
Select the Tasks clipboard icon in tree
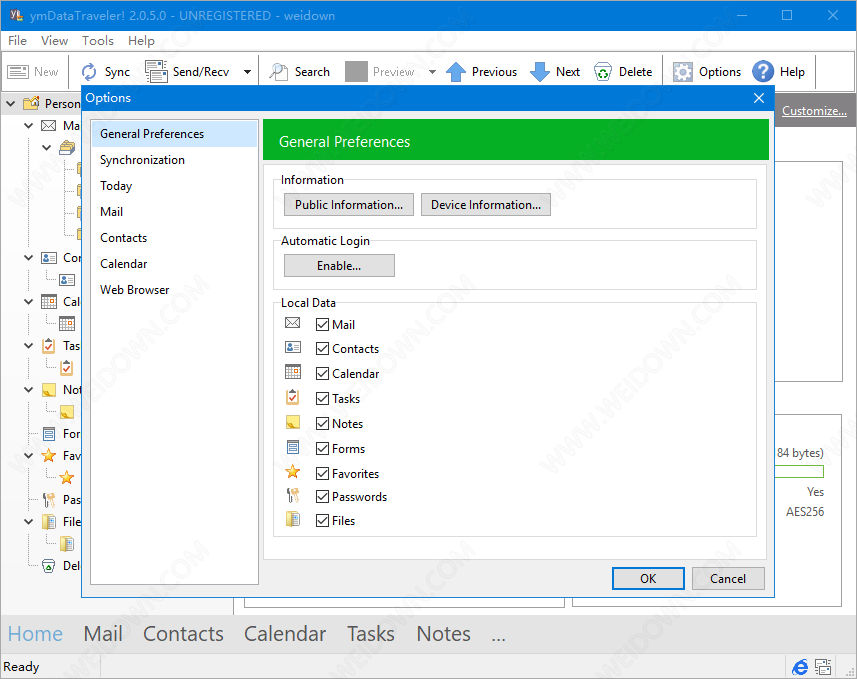coord(49,346)
